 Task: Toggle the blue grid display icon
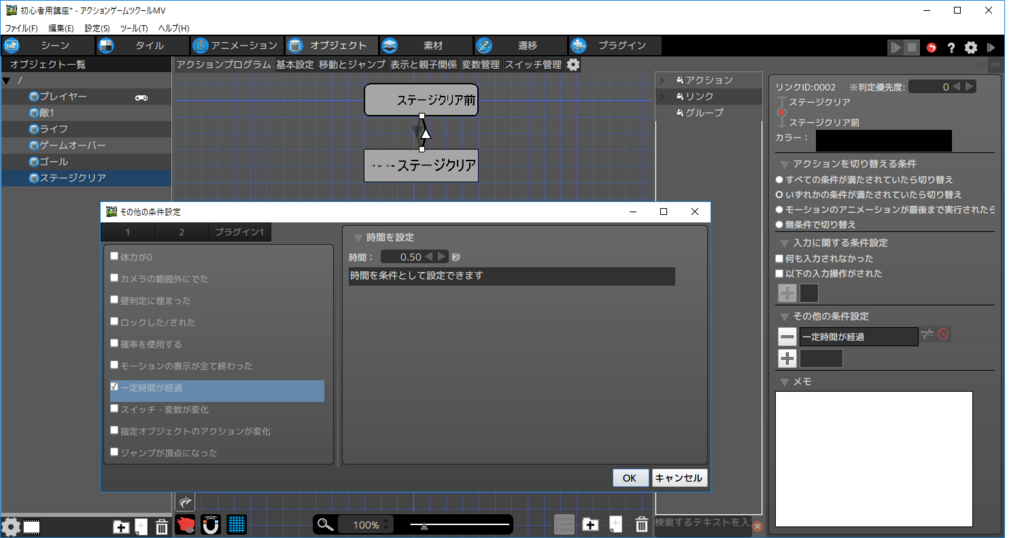pyautogui.click(x=236, y=524)
